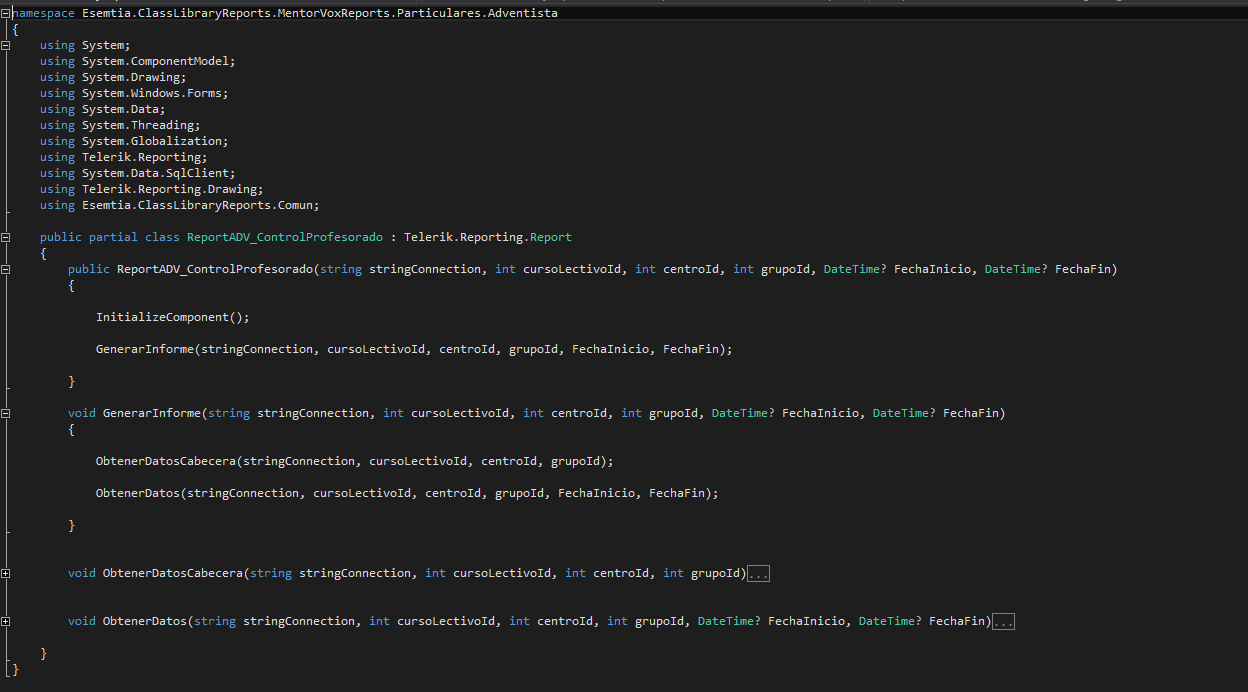Click the line 'using System.Data.SqlClient;'
Viewport: 1248px width, 692px height.
138,173
